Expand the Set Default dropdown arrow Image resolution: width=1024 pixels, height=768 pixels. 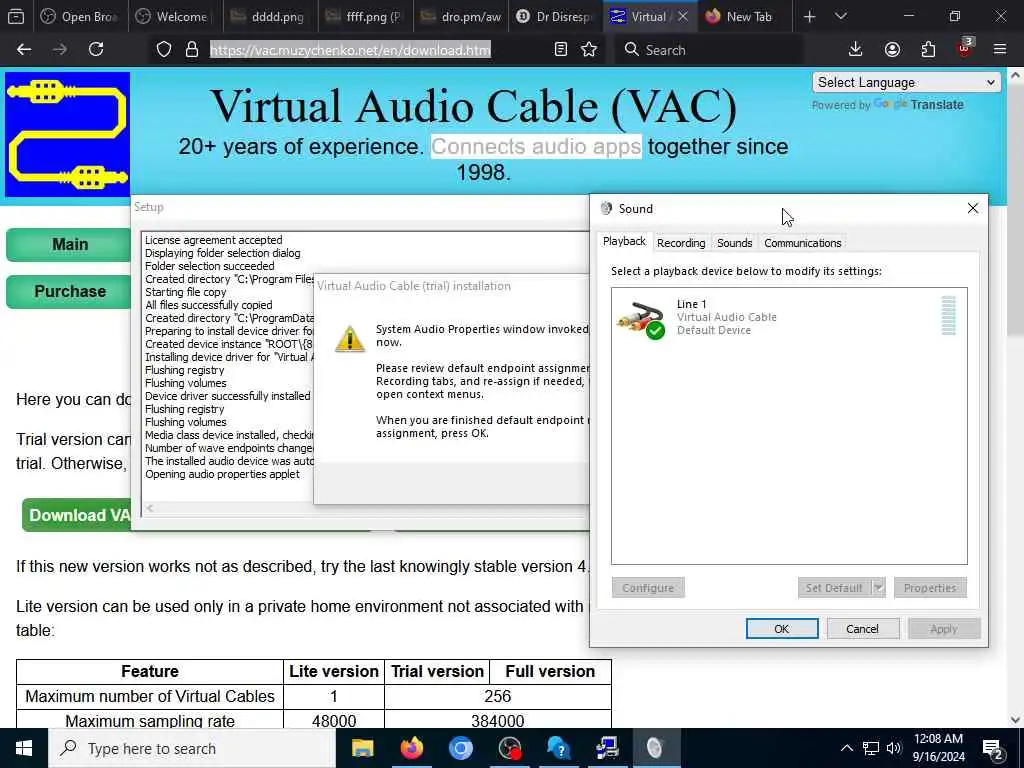878,588
